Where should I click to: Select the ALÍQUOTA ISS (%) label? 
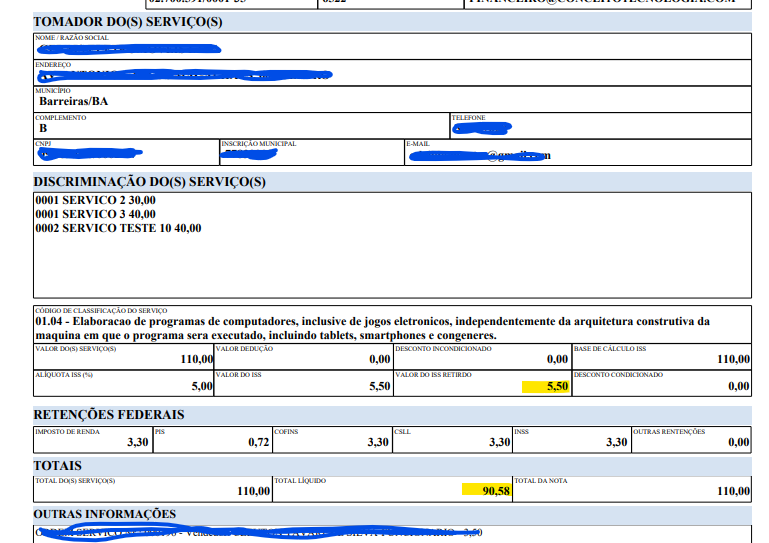(64, 375)
